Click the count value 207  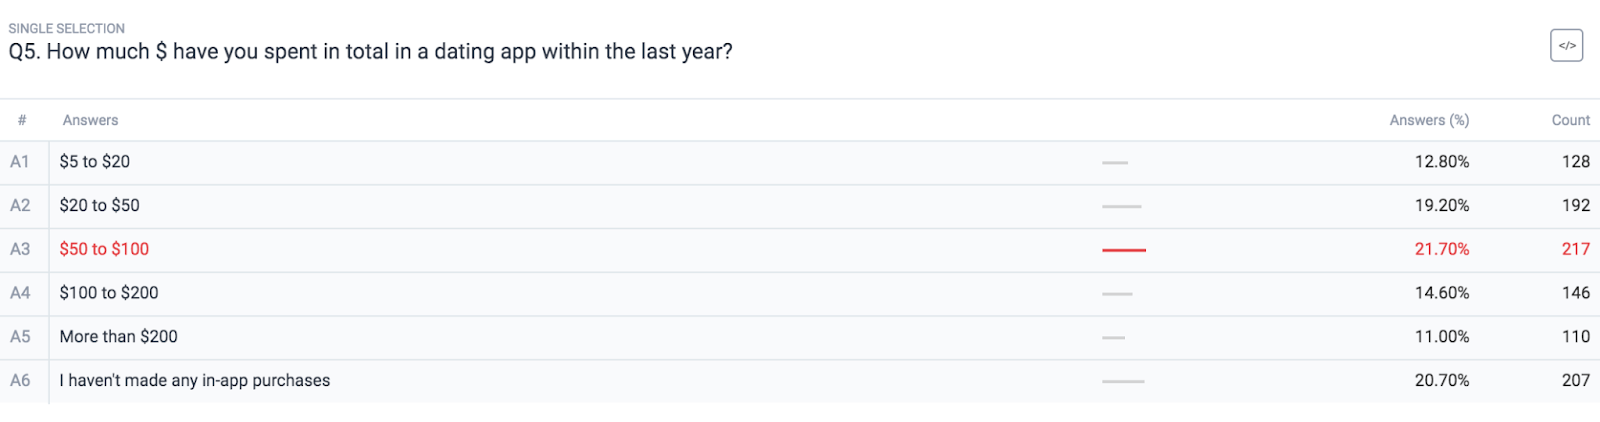1576,381
